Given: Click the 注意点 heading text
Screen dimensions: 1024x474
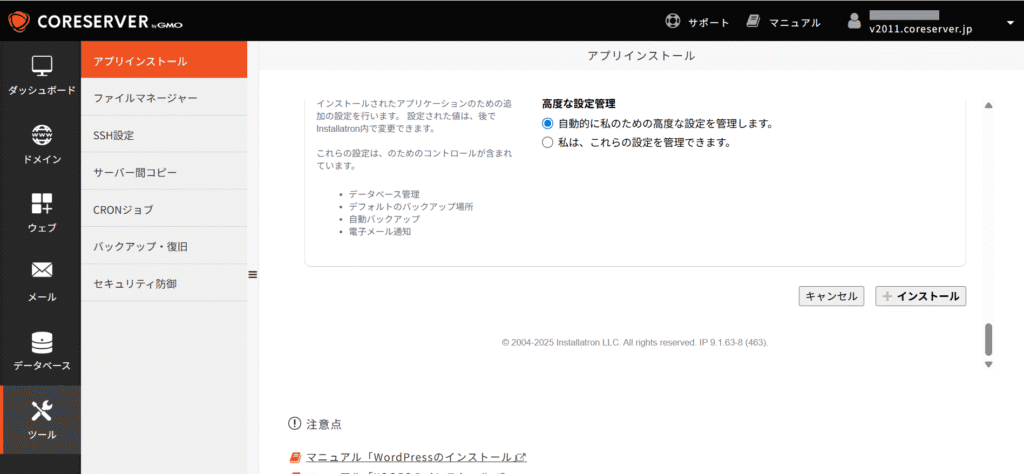Looking at the screenshot, I should click(323, 424).
